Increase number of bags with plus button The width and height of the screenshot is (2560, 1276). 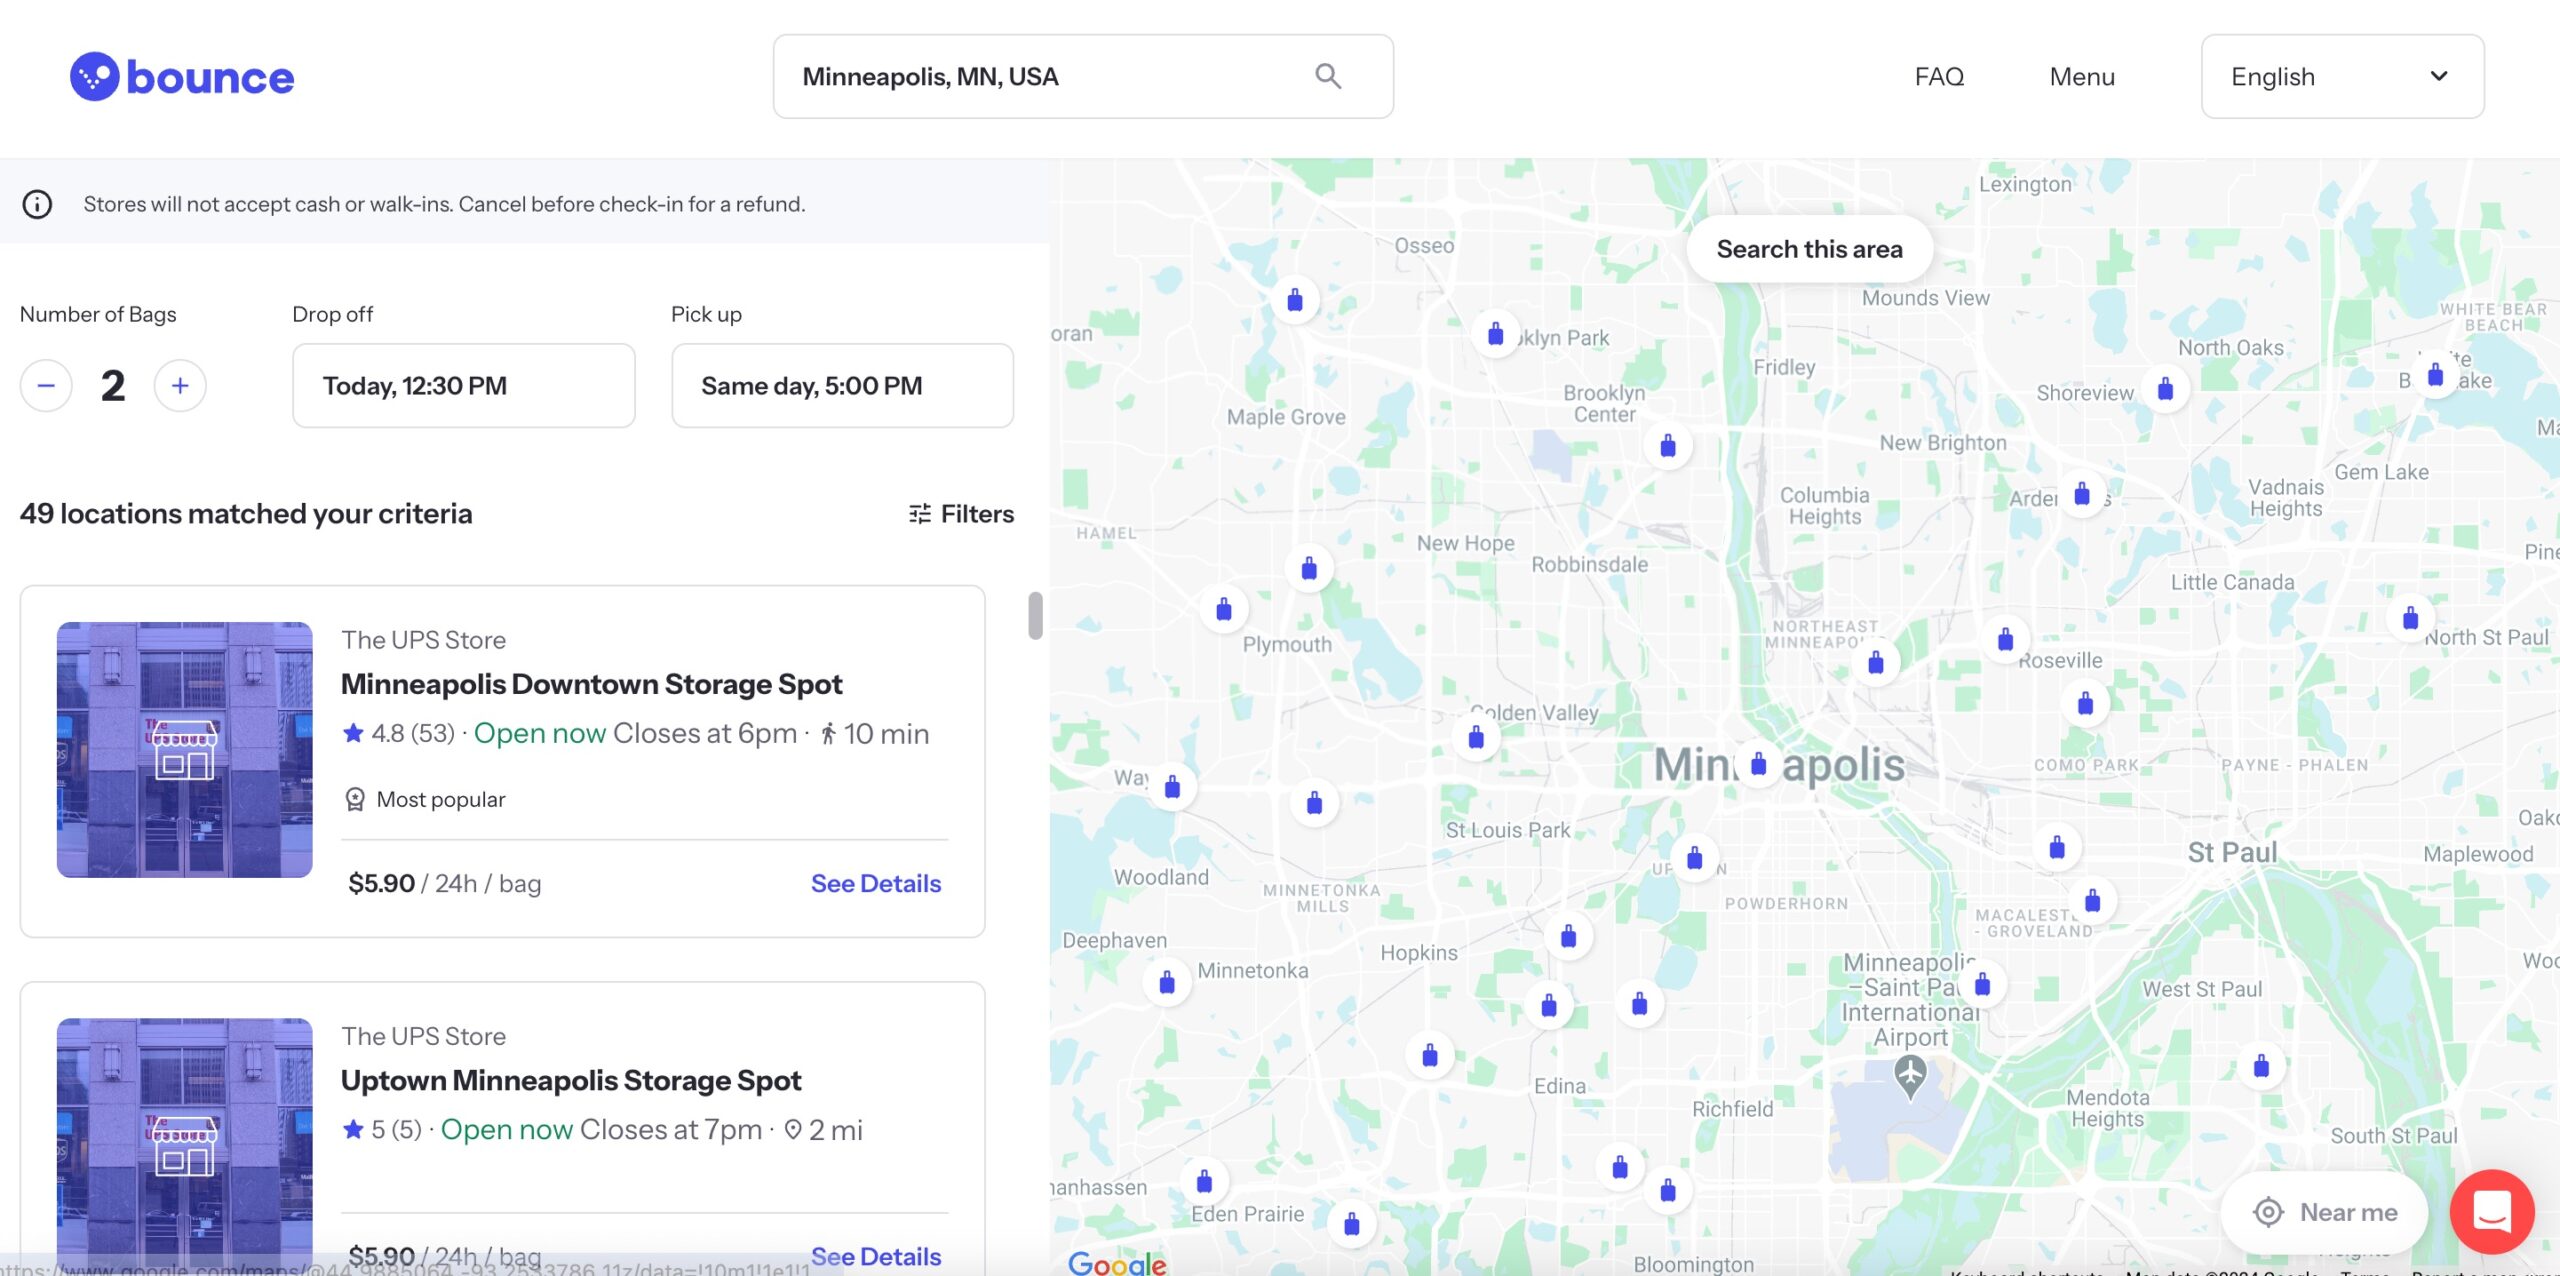[180, 385]
